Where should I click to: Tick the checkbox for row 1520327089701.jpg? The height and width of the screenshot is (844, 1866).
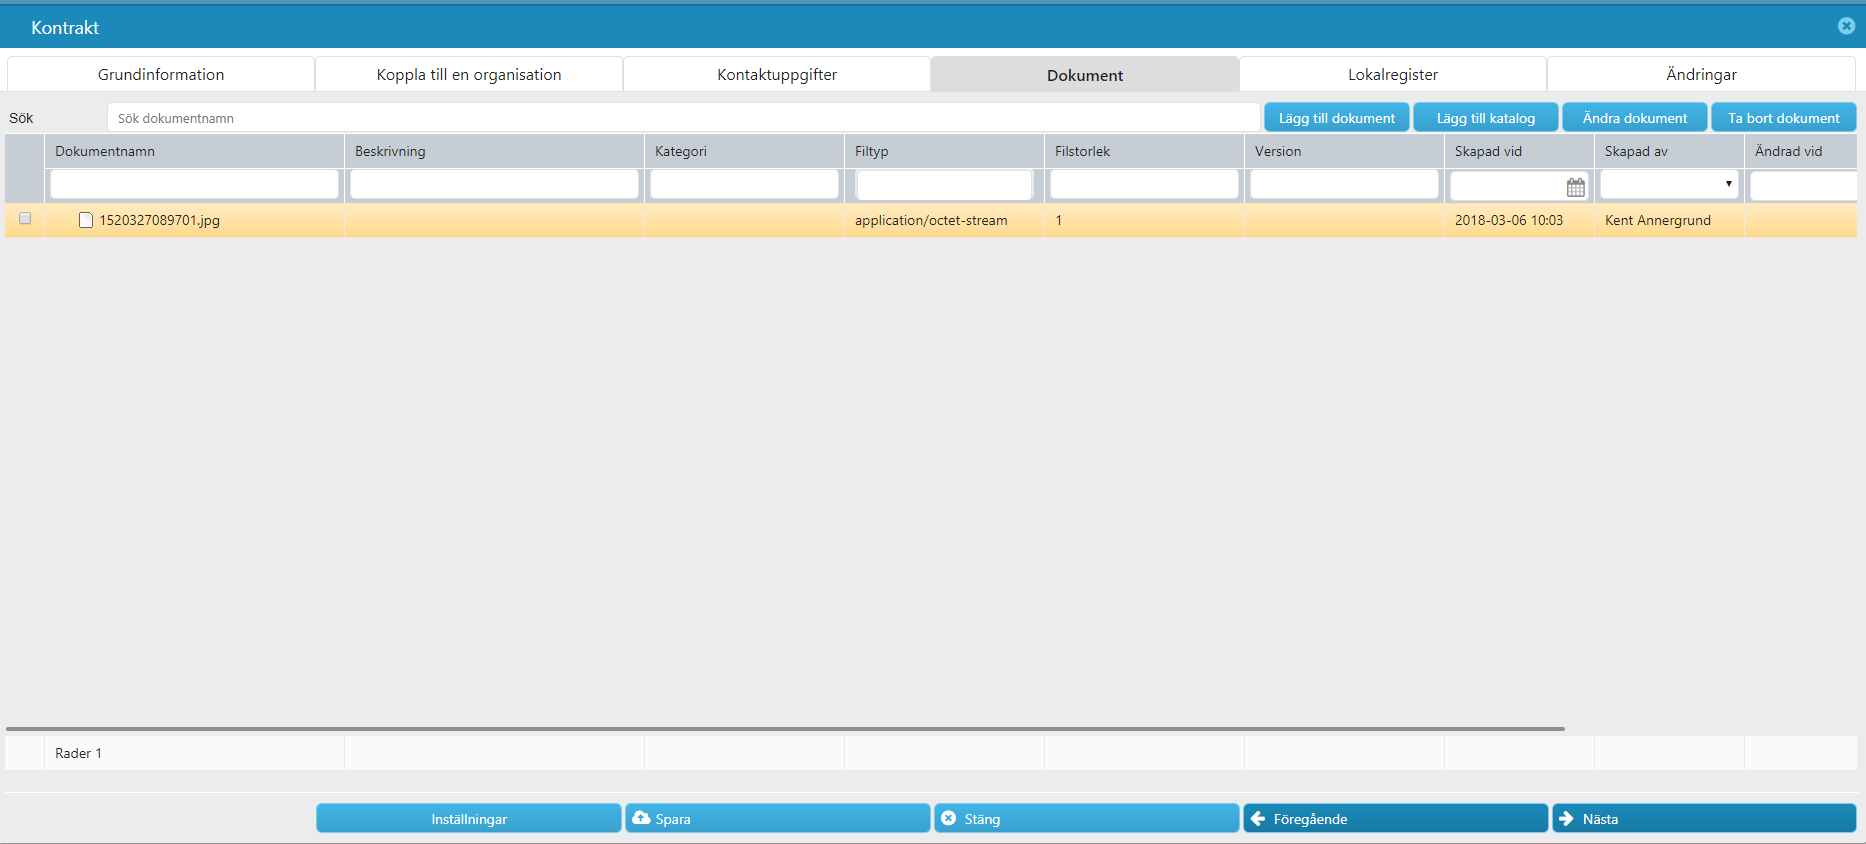click(25, 218)
